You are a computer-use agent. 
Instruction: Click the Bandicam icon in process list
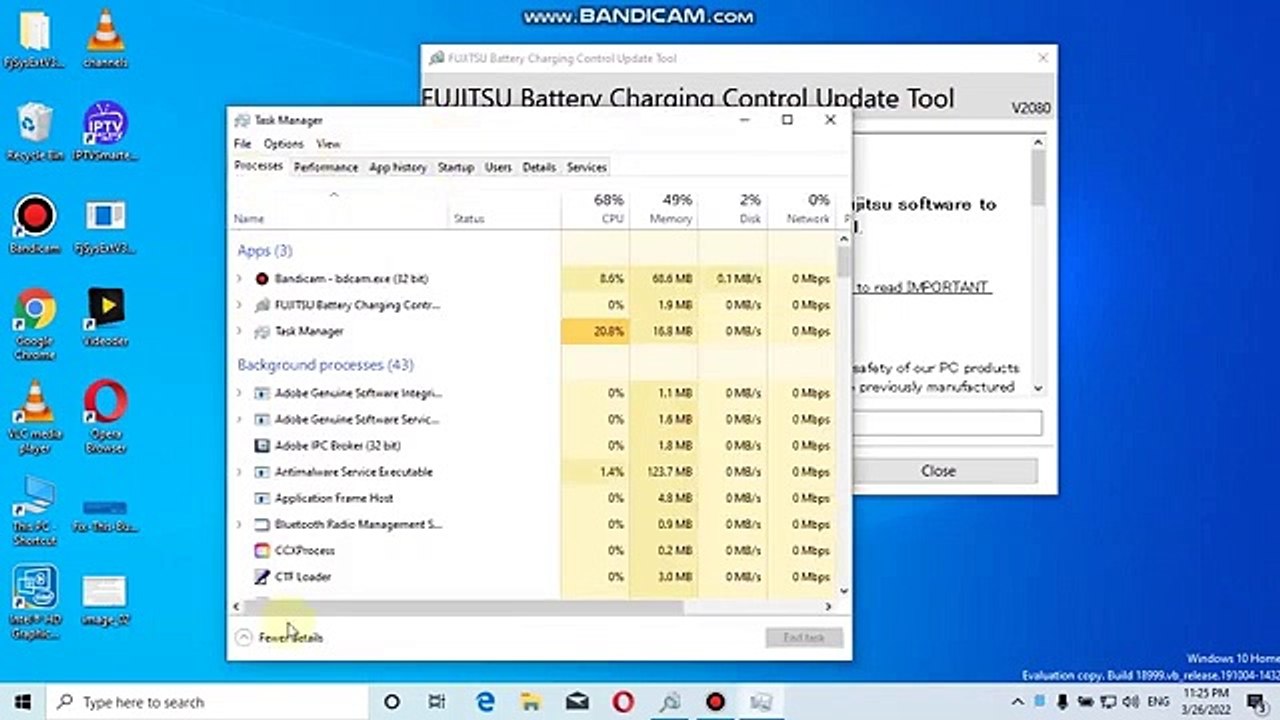pyautogui.click(x=262, y=279)
